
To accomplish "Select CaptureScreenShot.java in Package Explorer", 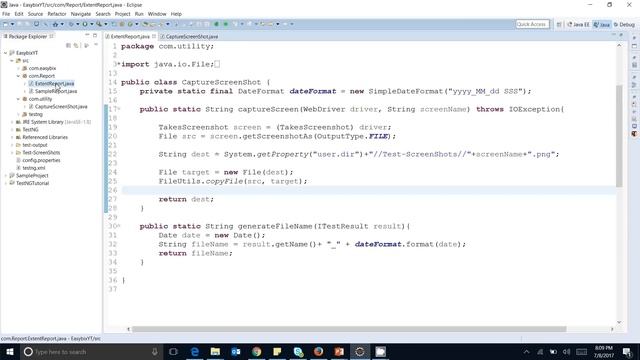I will pos(58,107).
